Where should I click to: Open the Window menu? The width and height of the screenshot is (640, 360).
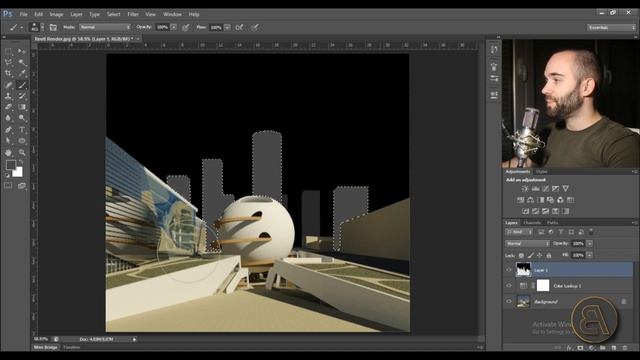tap(172, 14)
